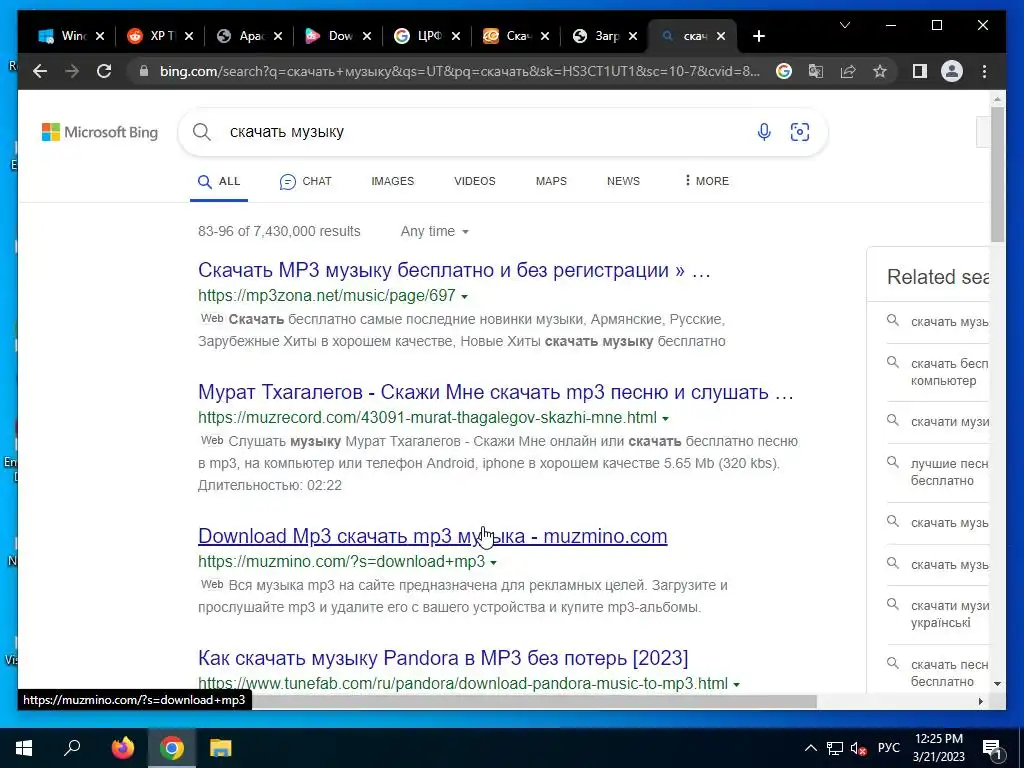View site info via the padlock icon

click(x=144, y=71)
